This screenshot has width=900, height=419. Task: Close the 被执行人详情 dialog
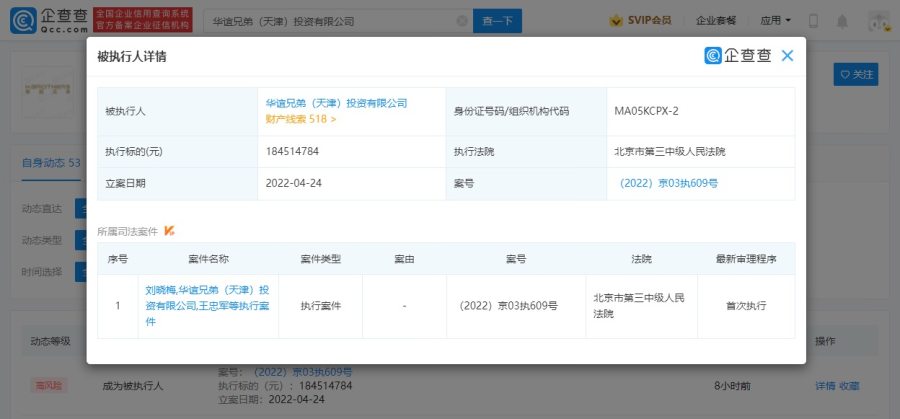(787, 56)
